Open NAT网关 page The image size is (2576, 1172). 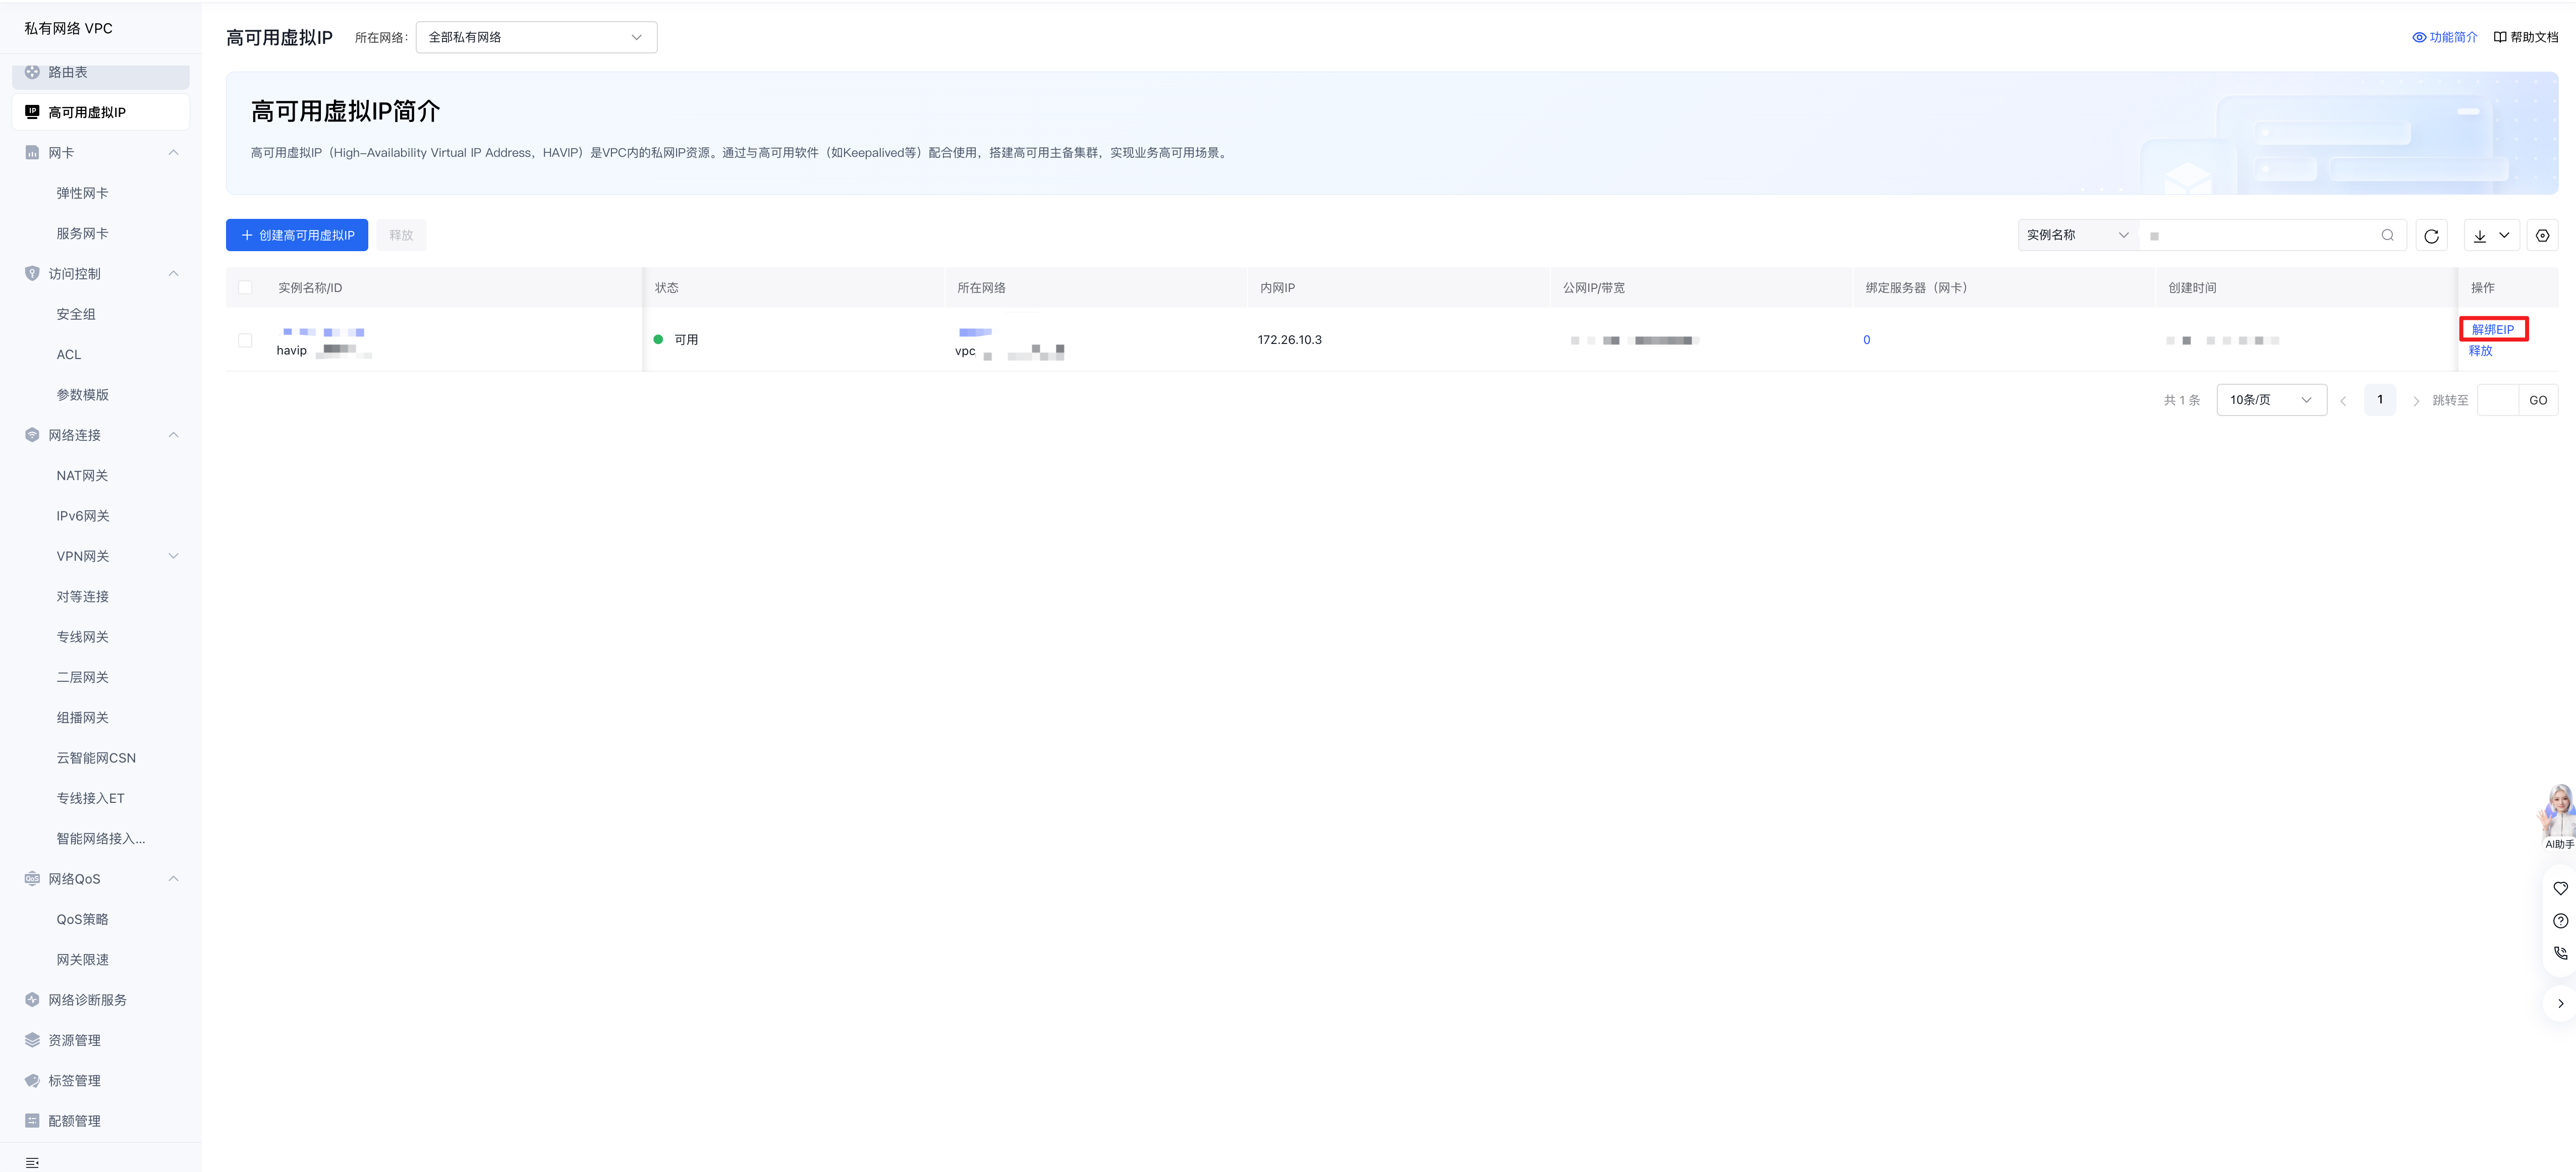(82, 475)
